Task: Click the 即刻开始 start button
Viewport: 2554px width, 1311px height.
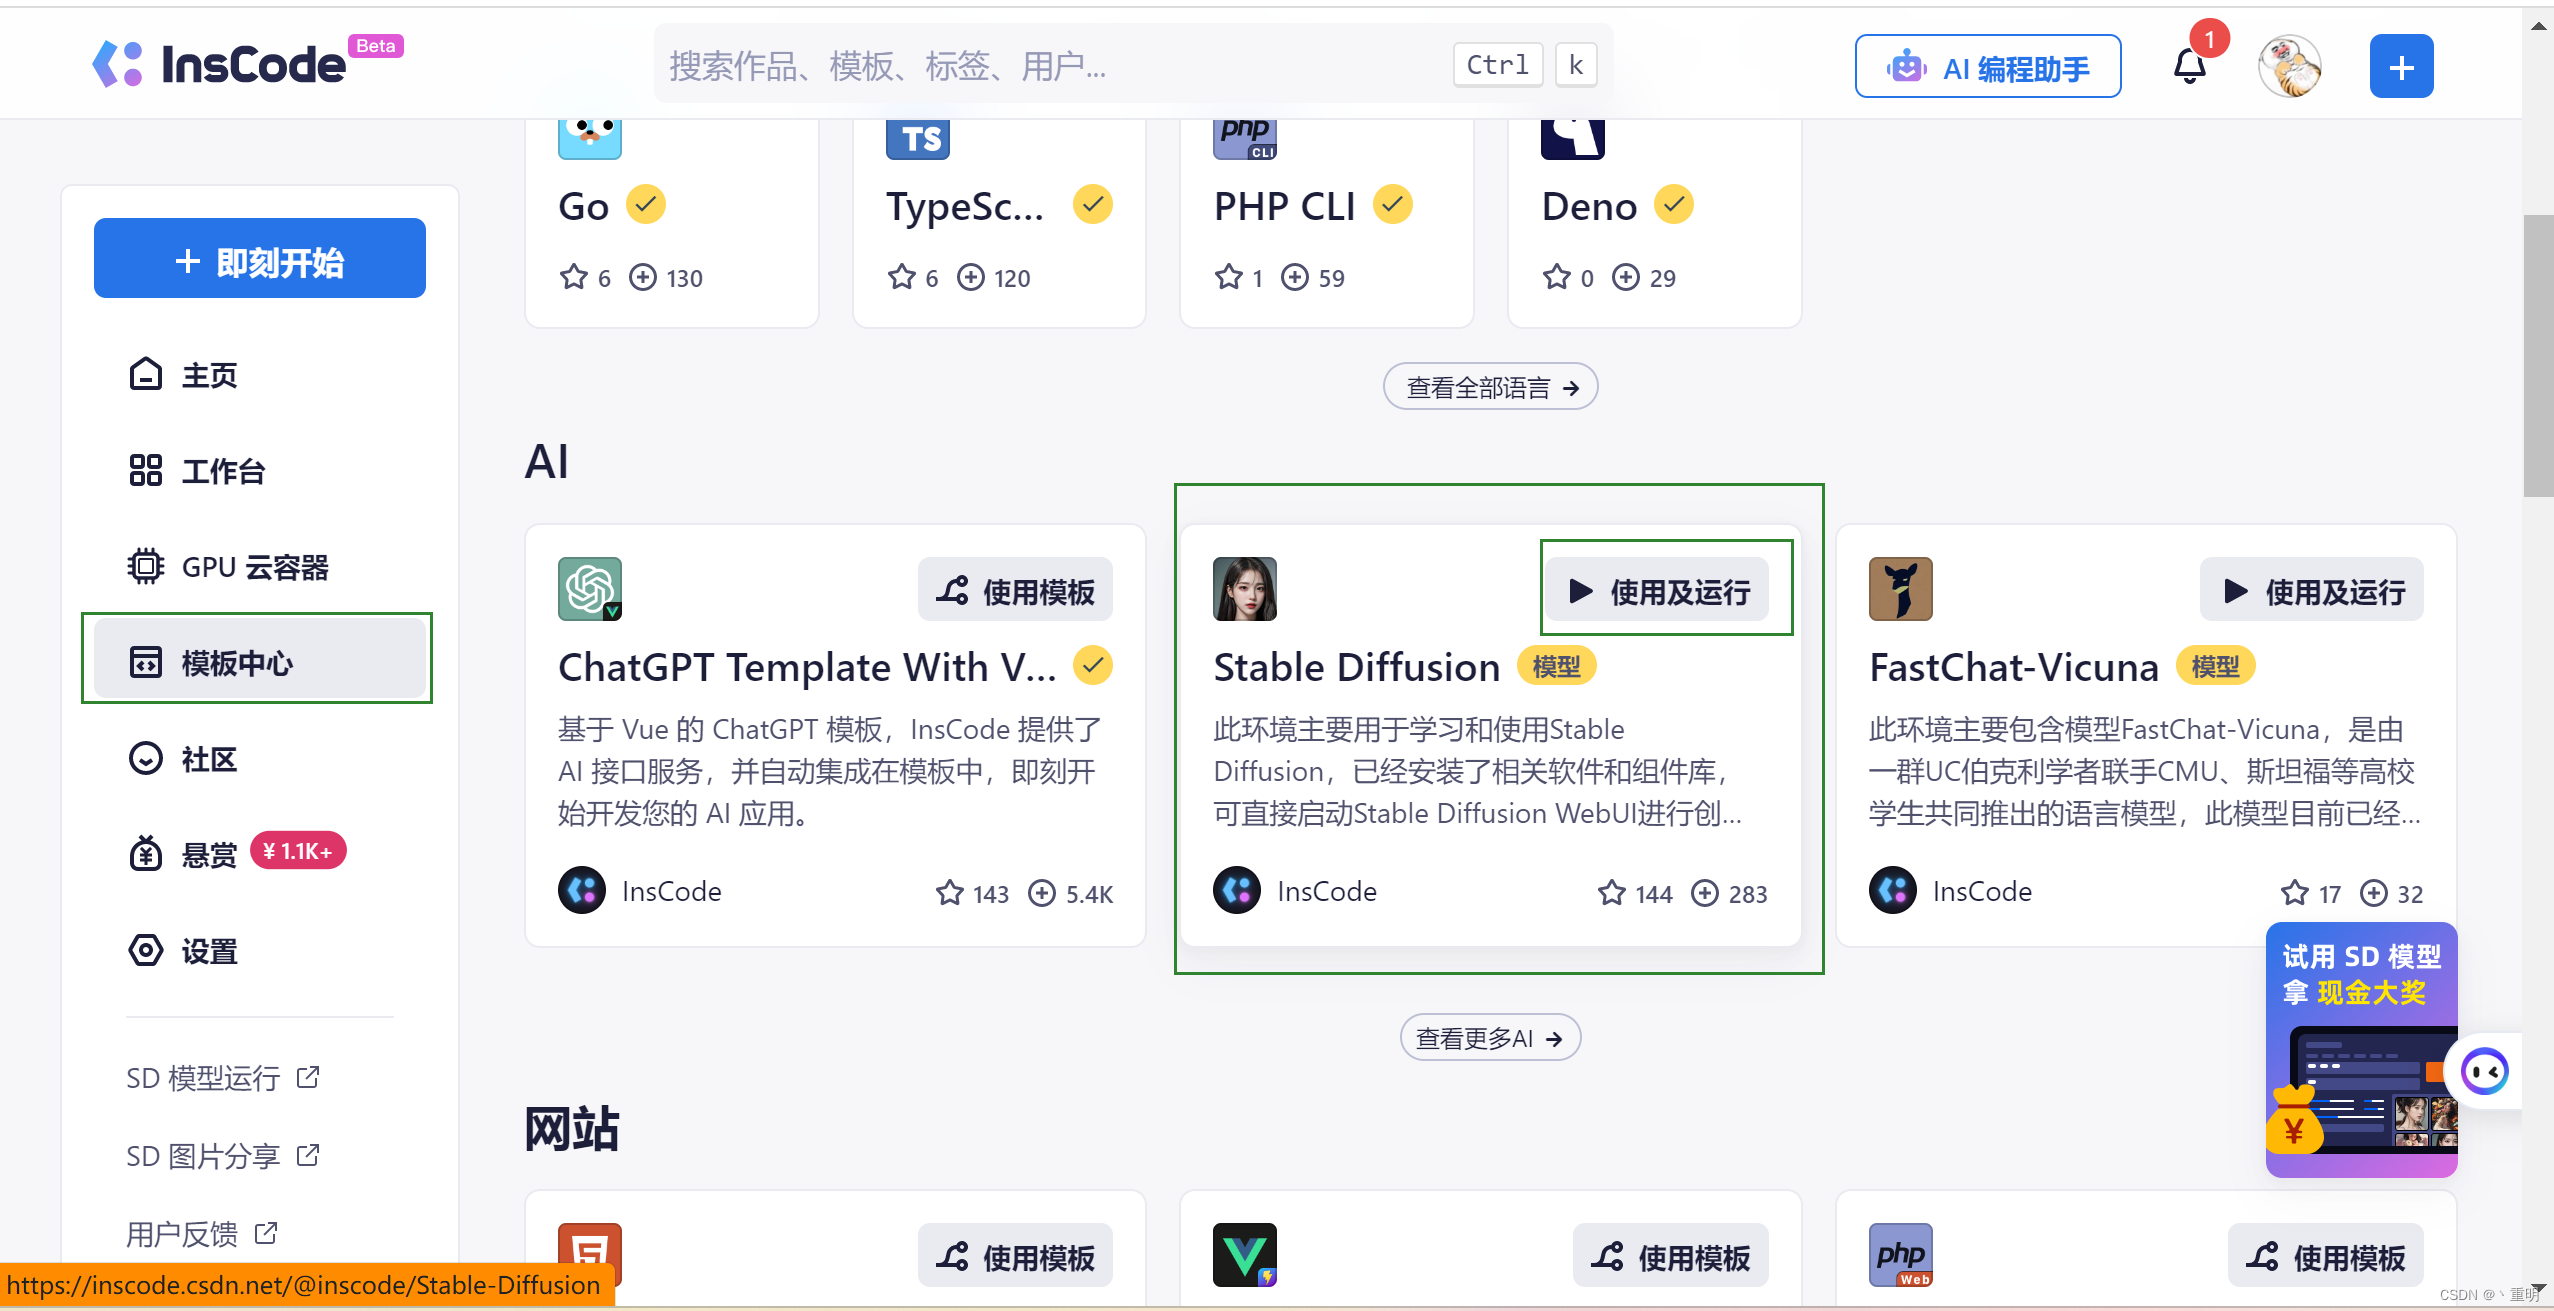Action: pyautogui.click(x=260, y=259)
